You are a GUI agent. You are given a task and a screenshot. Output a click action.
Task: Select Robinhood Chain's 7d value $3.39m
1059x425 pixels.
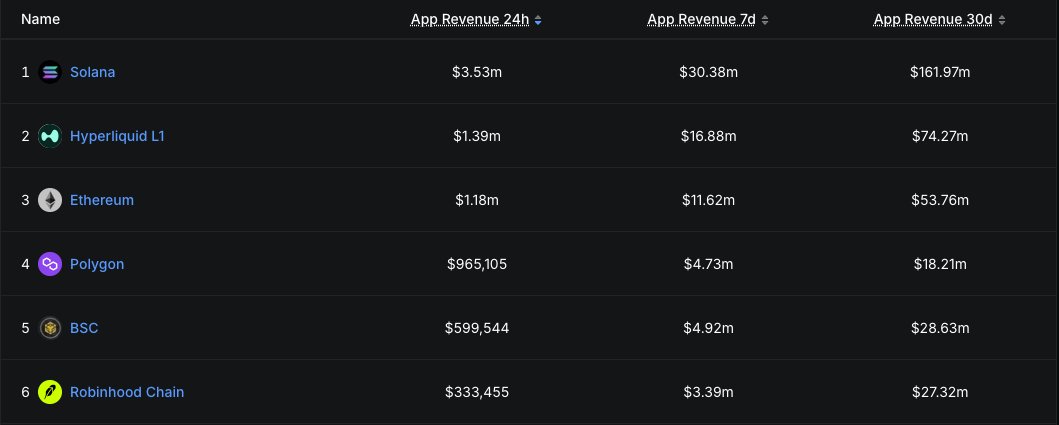pos(708,392)
